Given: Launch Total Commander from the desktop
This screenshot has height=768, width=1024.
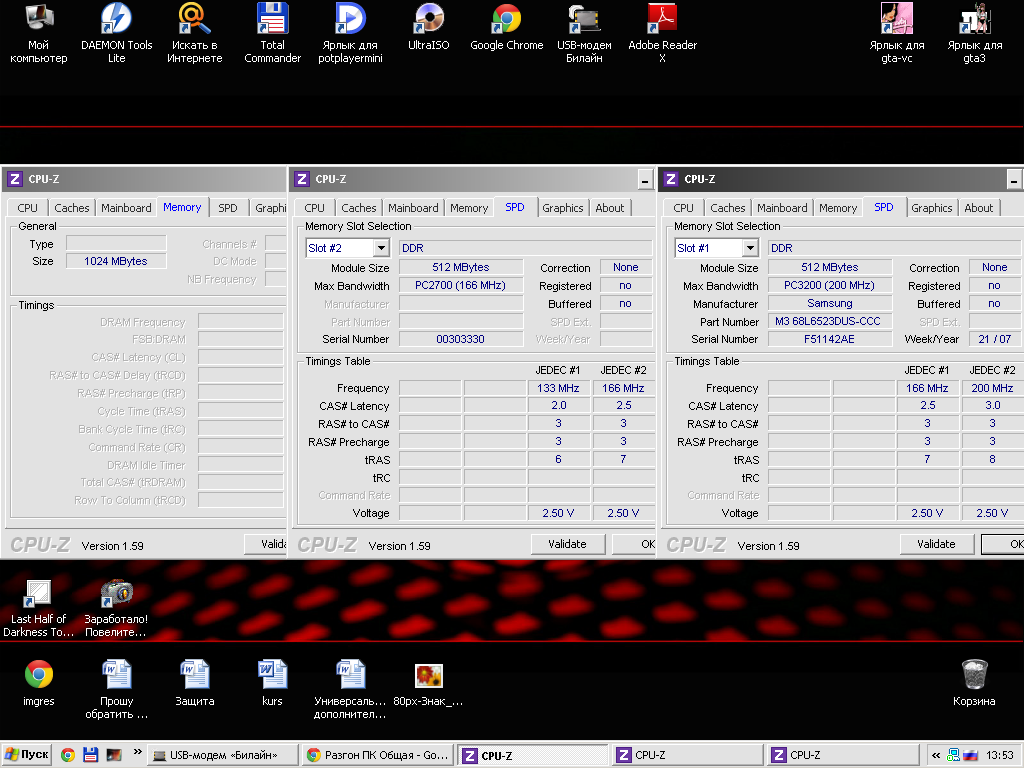Looking at the screenshot, I should [x=272, y=19].
